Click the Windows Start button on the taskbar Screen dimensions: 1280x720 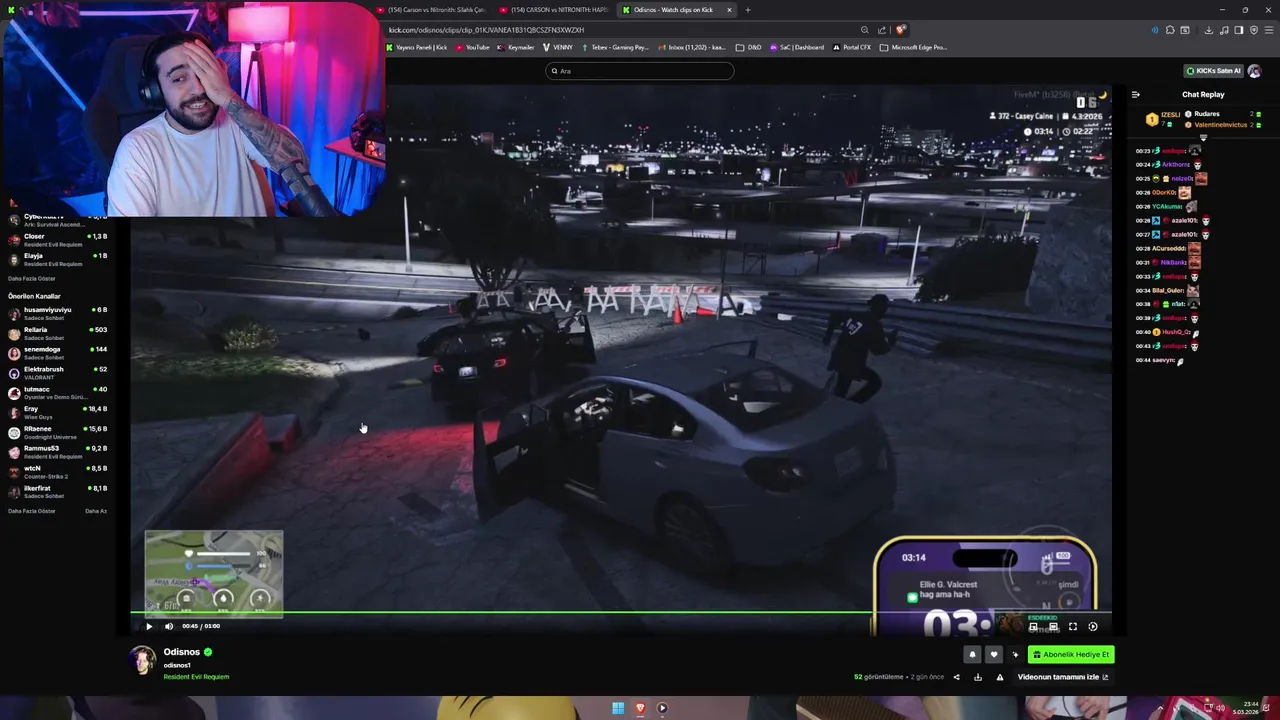[618, 708]
